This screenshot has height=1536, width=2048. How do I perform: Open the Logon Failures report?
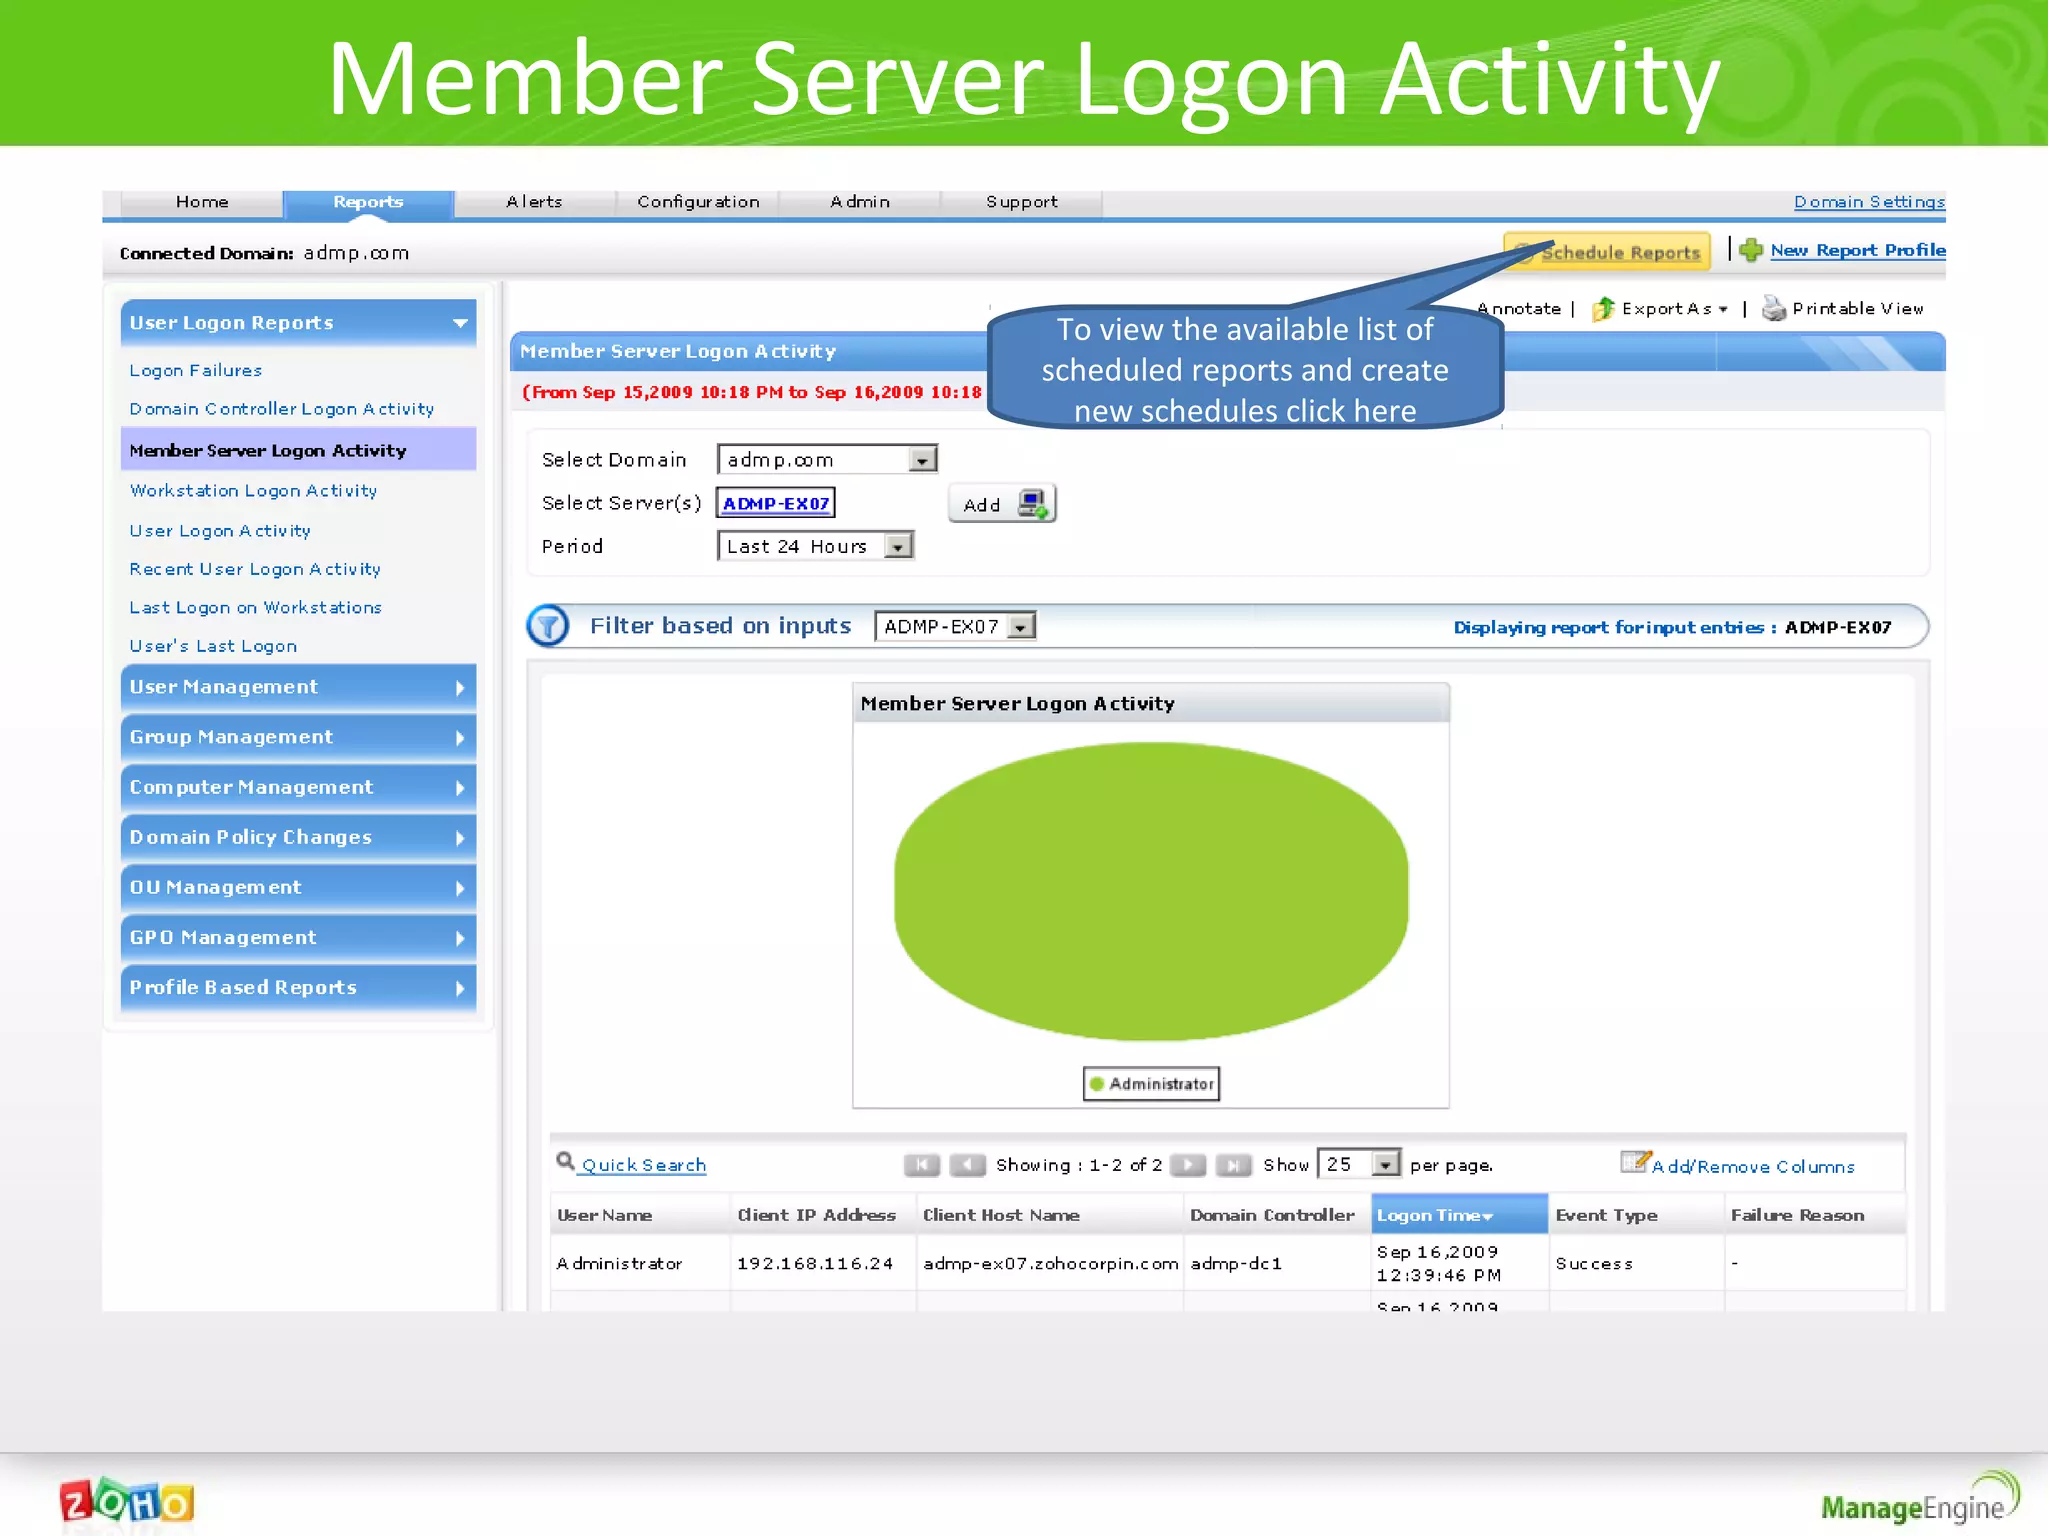[196, 371]
